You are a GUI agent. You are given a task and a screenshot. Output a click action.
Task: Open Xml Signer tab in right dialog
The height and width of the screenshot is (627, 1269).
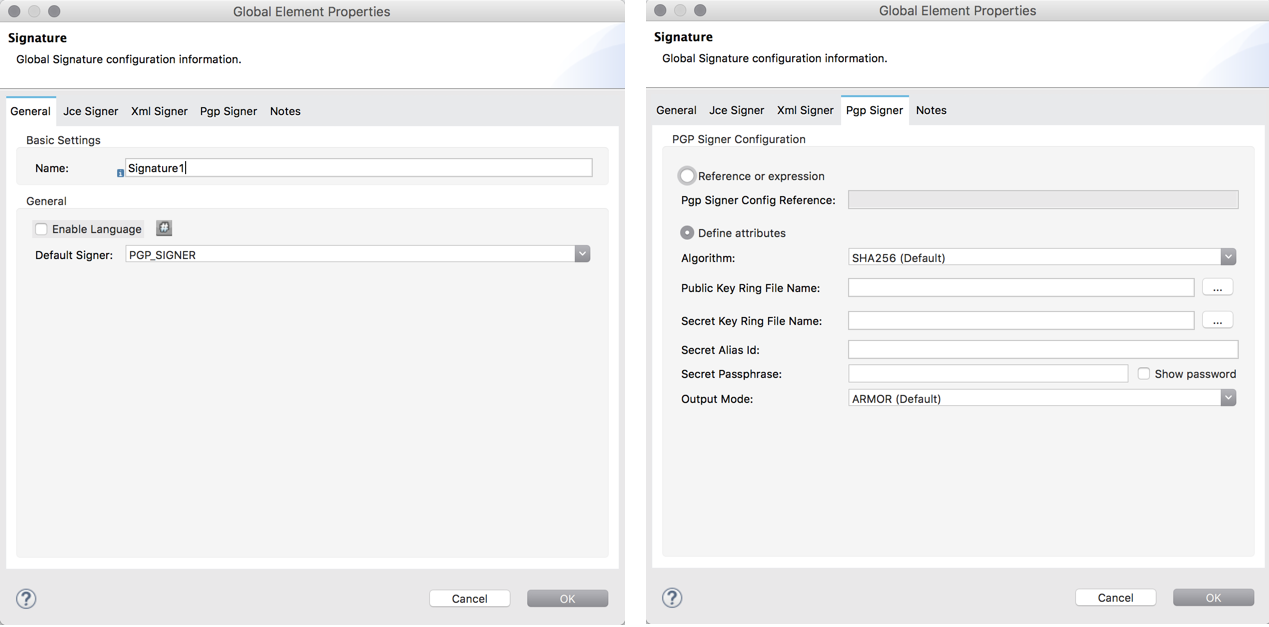(805, 110)
